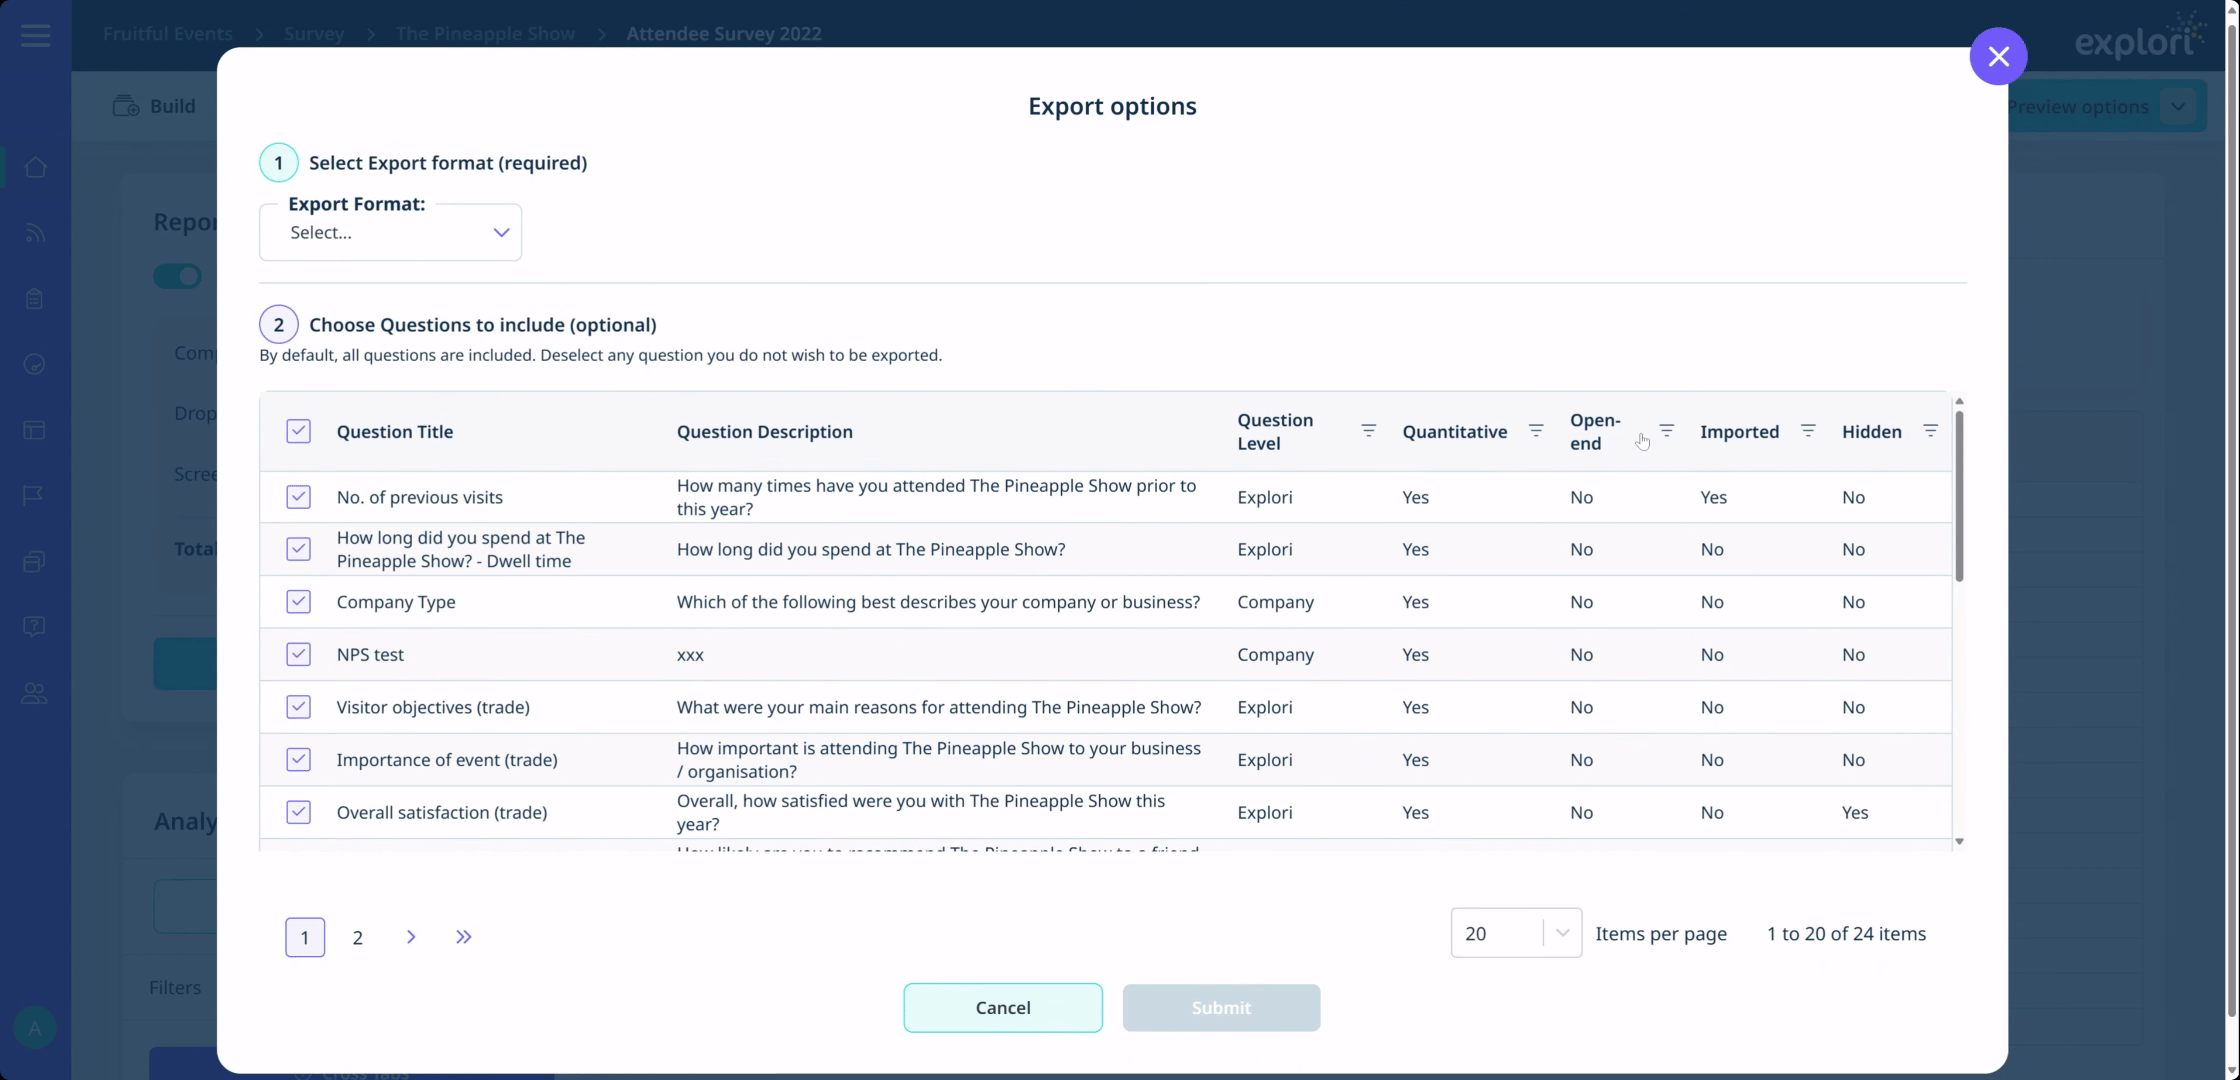The width and height of the screenshot is (2240, 1080).
Task: Toggle the select-all checkbox in table header
Action: click(298, 431)
